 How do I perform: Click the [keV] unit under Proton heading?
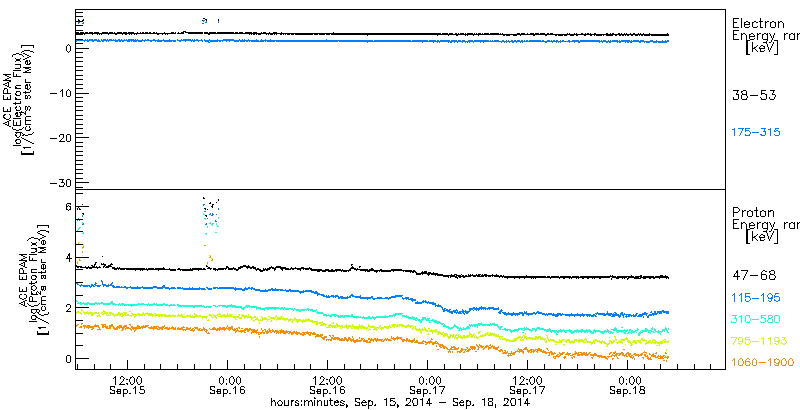pyautogui.click(x=762, y=237)
